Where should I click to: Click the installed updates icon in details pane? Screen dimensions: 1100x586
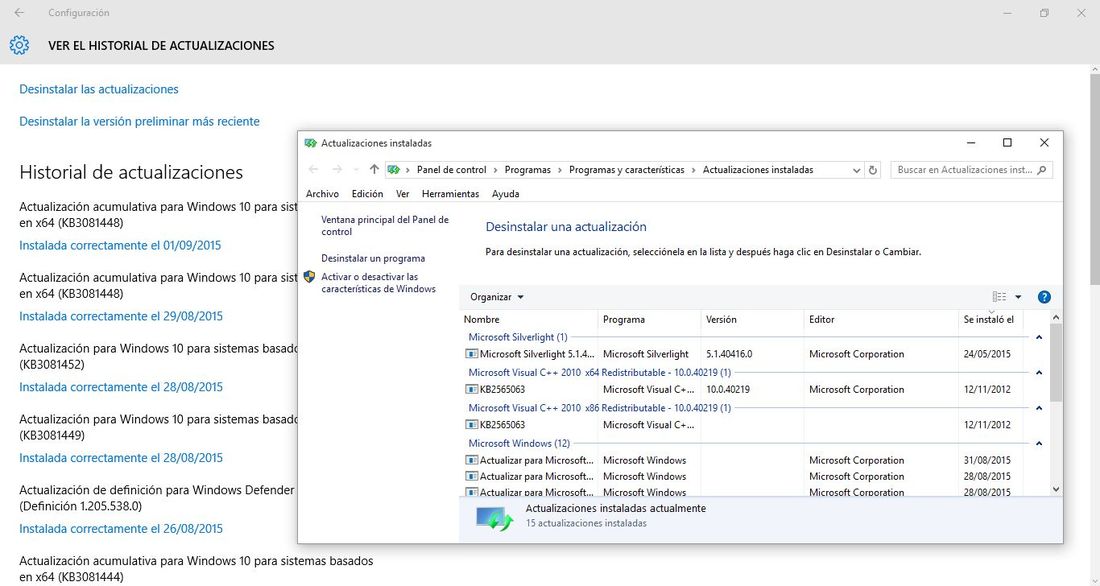click(x=495, y=519)
